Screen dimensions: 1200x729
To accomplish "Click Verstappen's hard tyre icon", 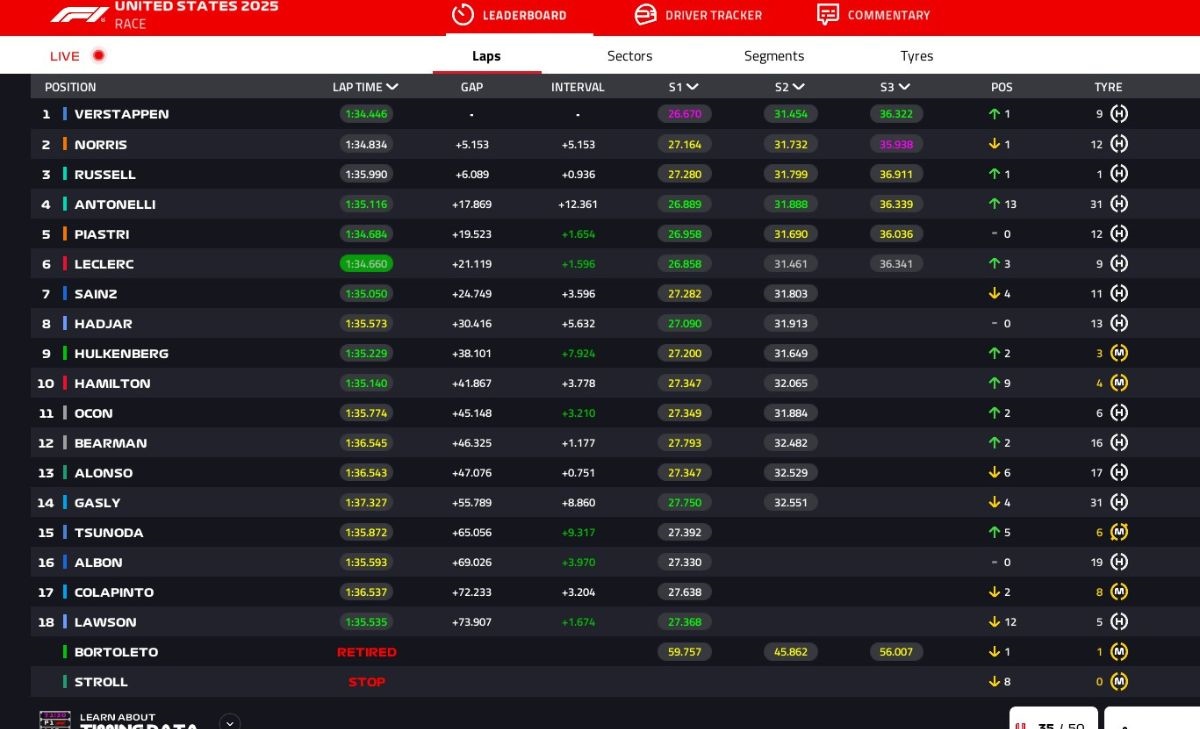I will click(1119, 114).
